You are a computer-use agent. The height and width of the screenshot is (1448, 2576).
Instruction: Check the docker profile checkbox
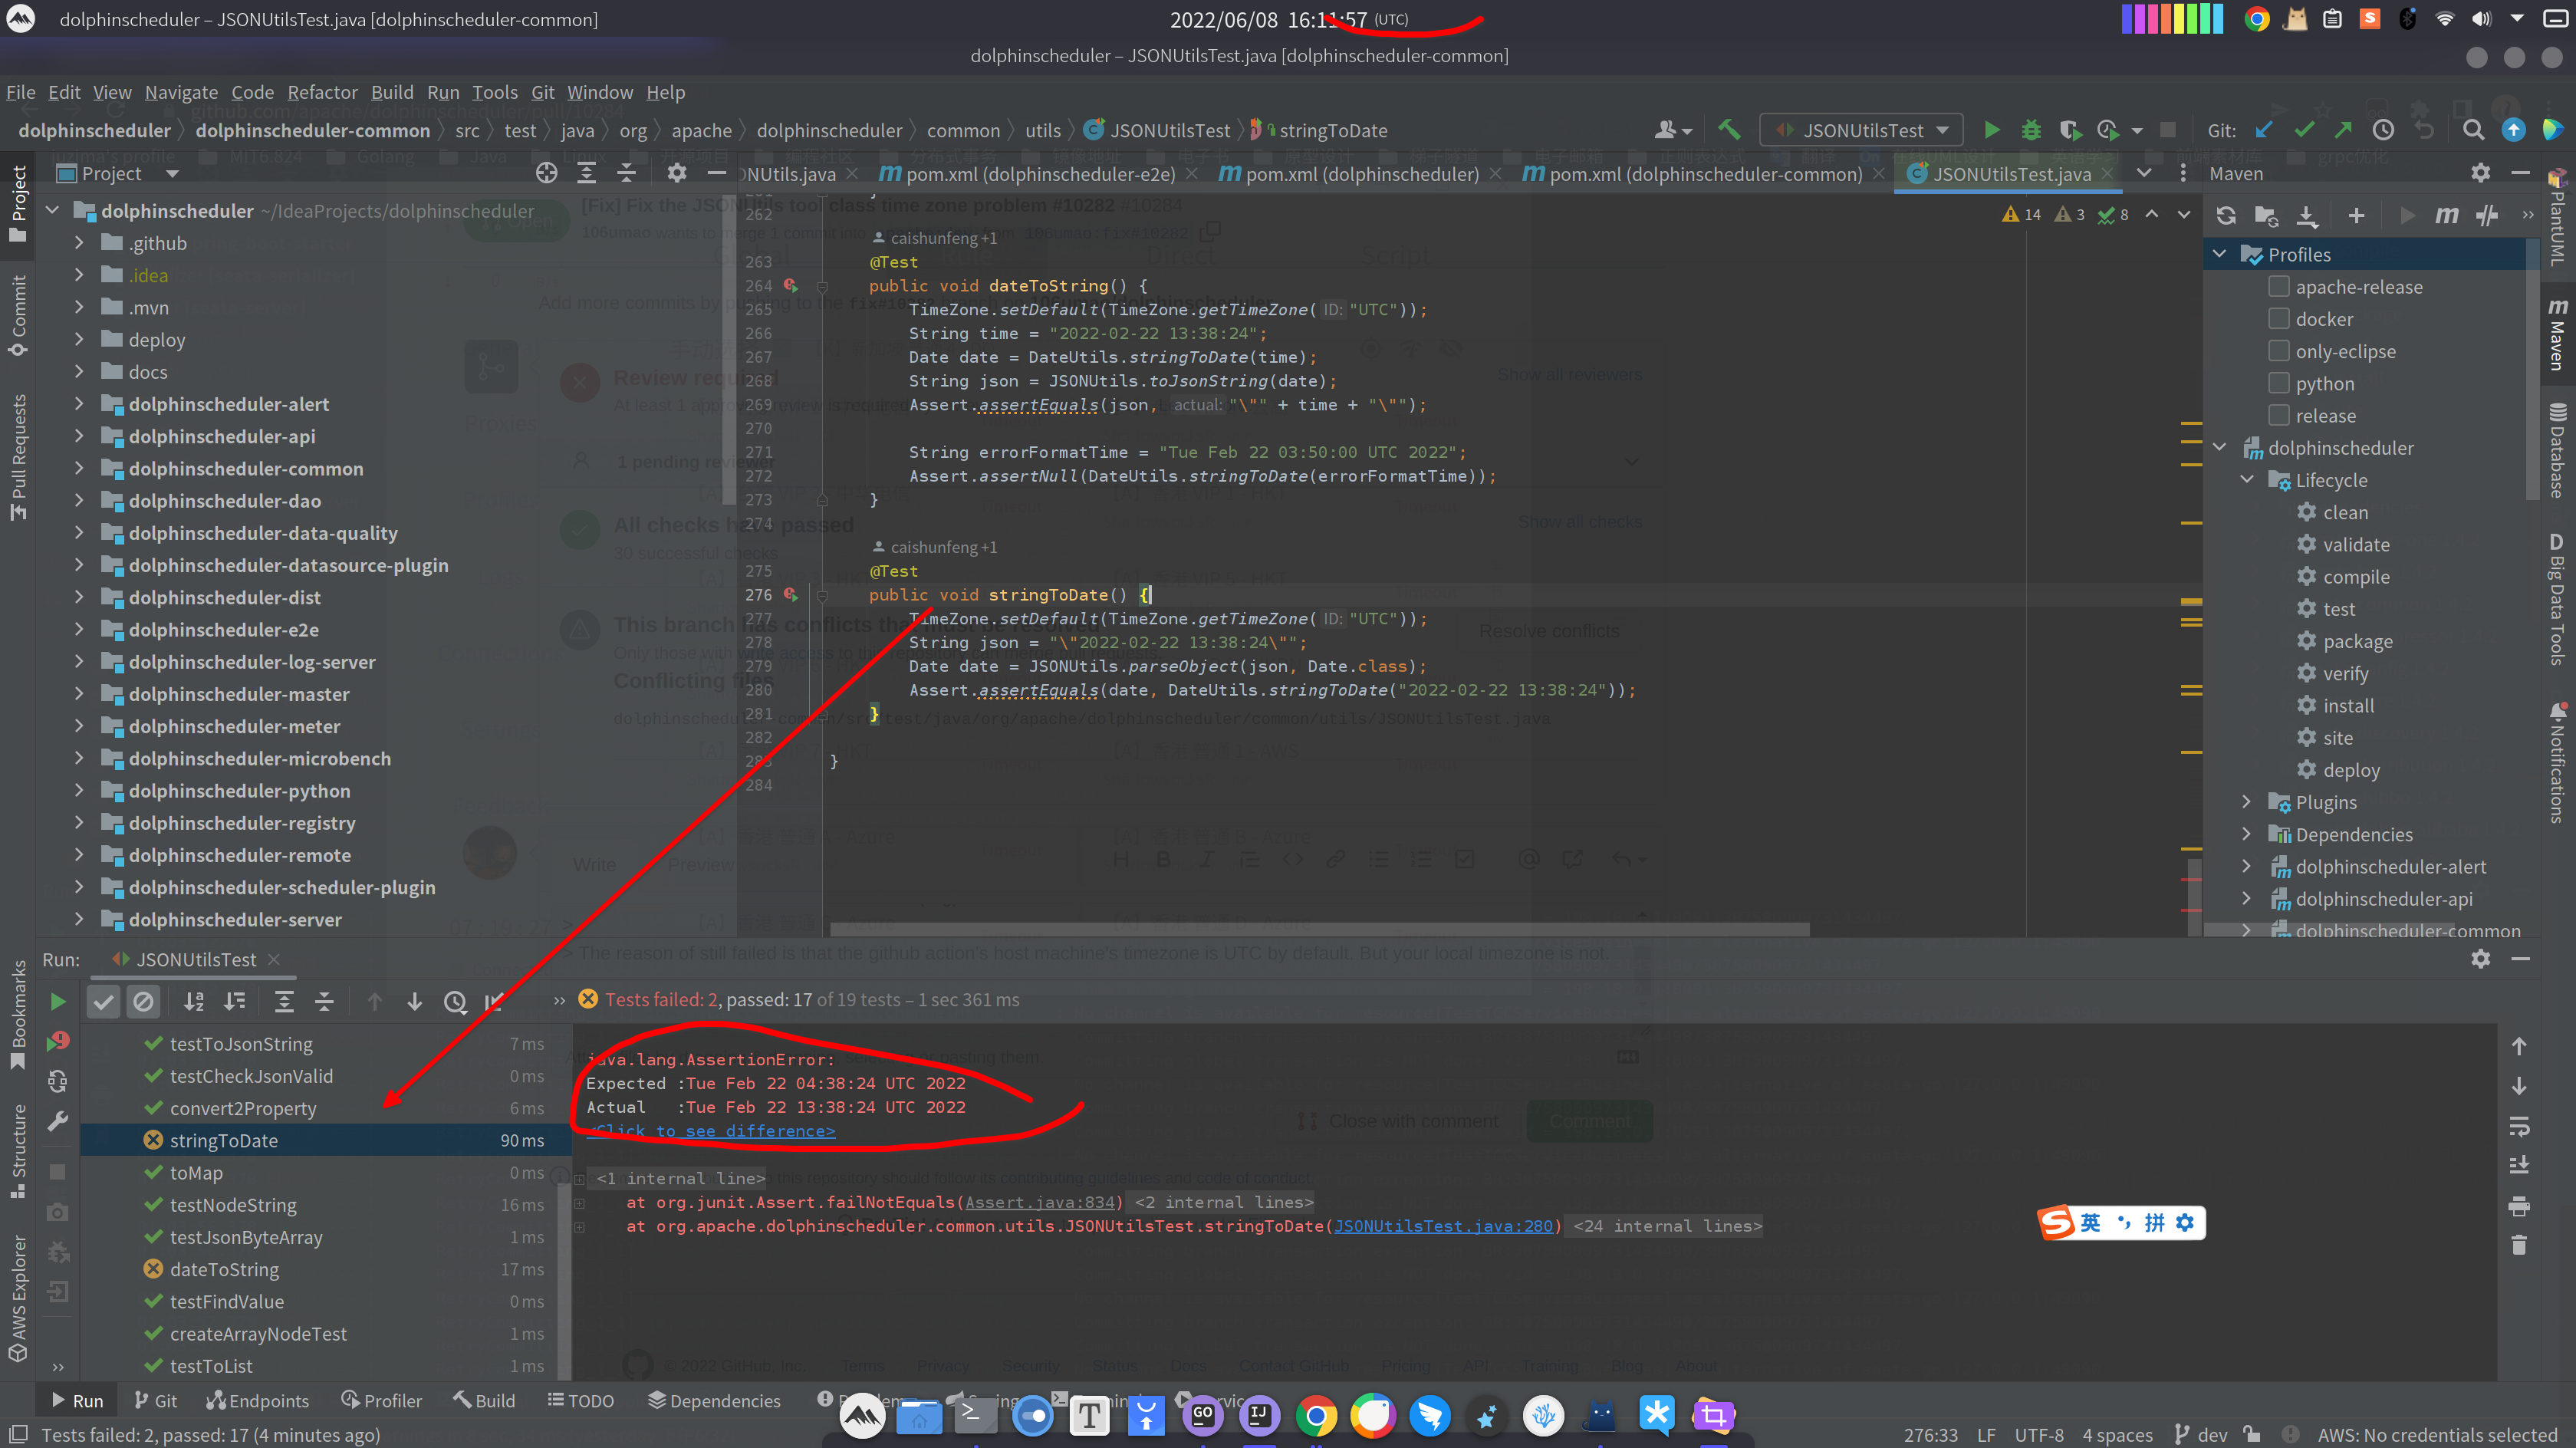click(2279, 319)
